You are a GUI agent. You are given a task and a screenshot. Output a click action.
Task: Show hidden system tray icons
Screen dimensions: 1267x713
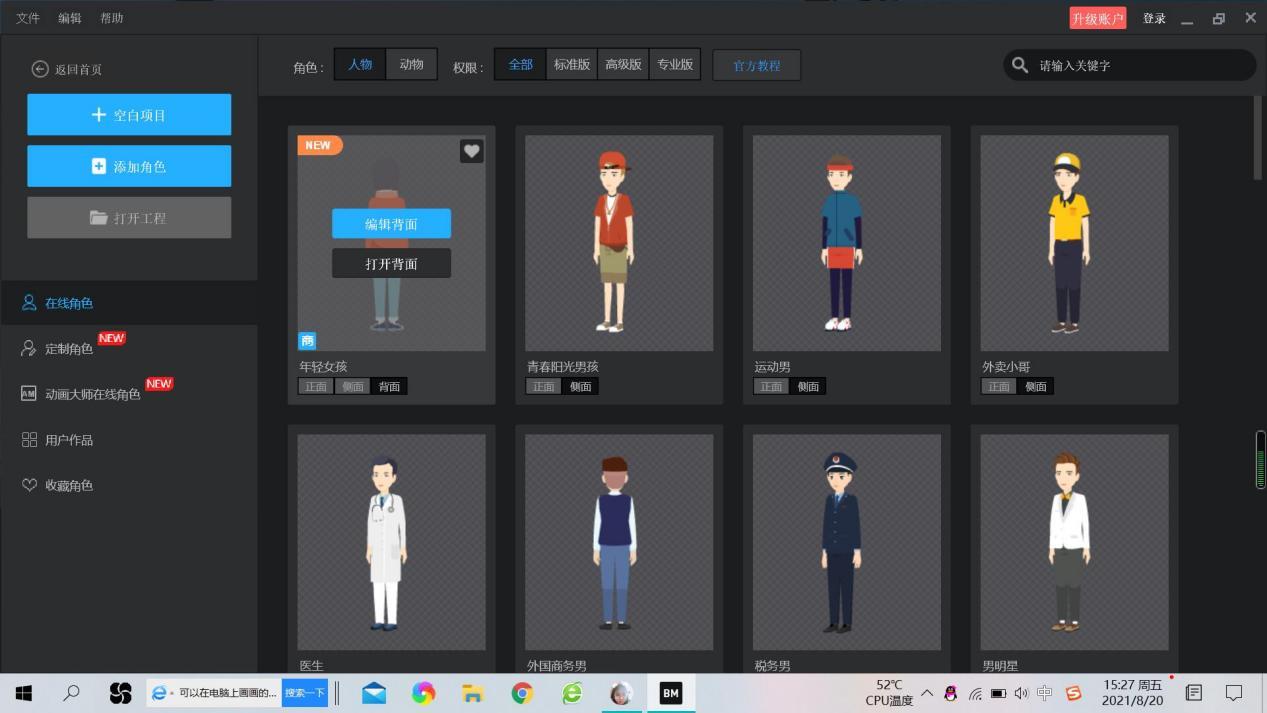click(x=927, y=693)
